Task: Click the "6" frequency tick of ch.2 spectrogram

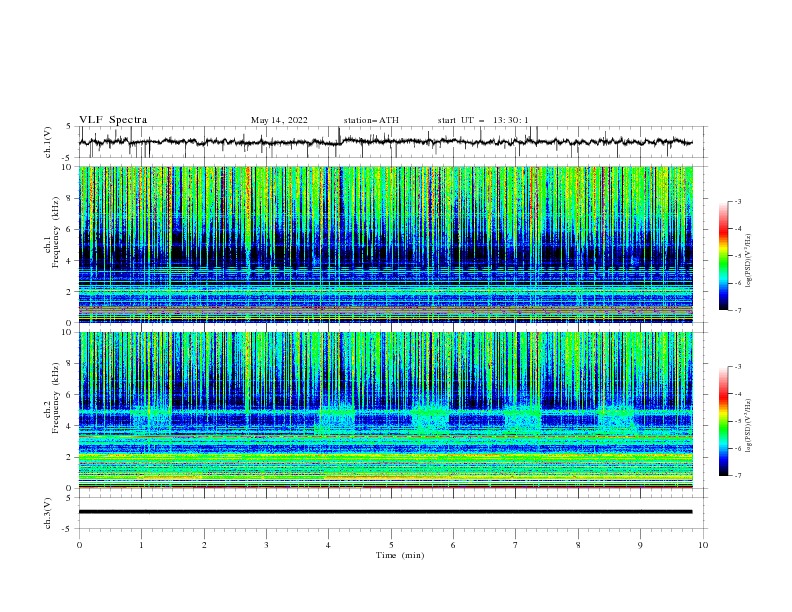Action: point(71,394)
